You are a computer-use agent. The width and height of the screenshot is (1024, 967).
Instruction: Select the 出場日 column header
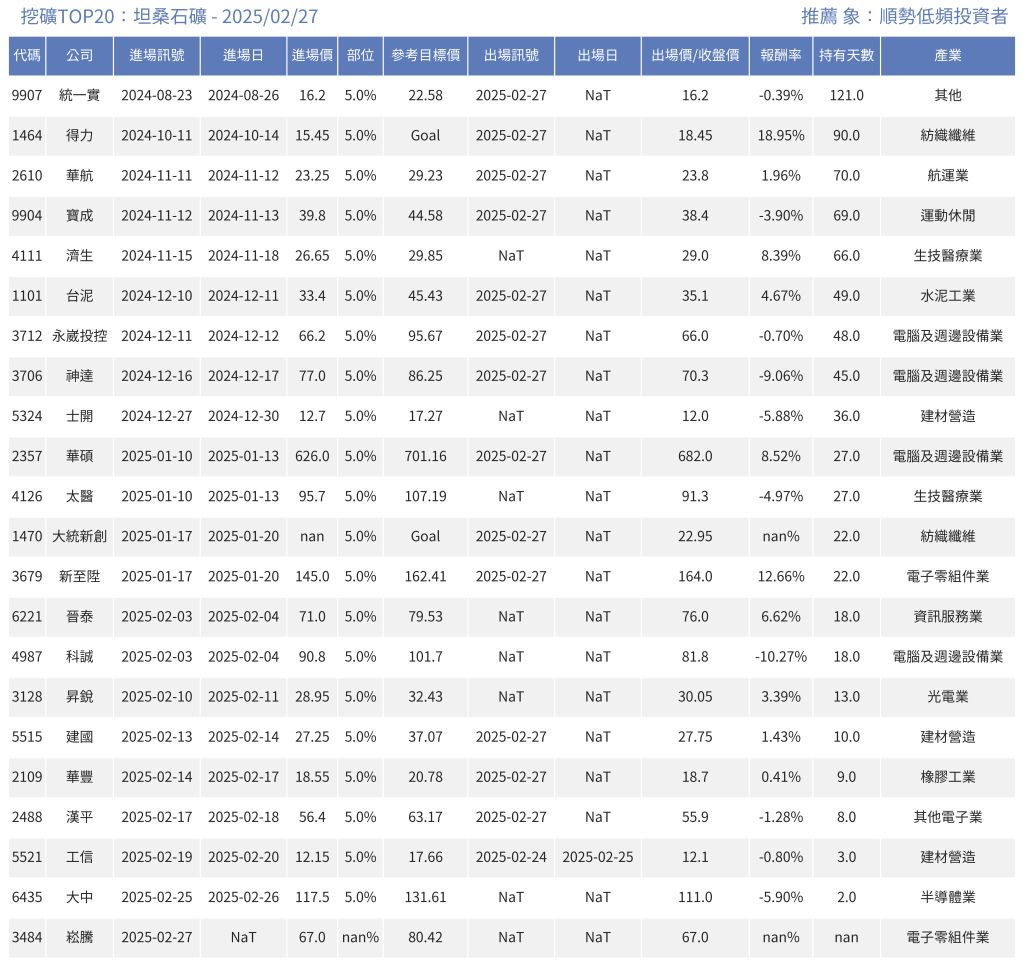(598, 55)
